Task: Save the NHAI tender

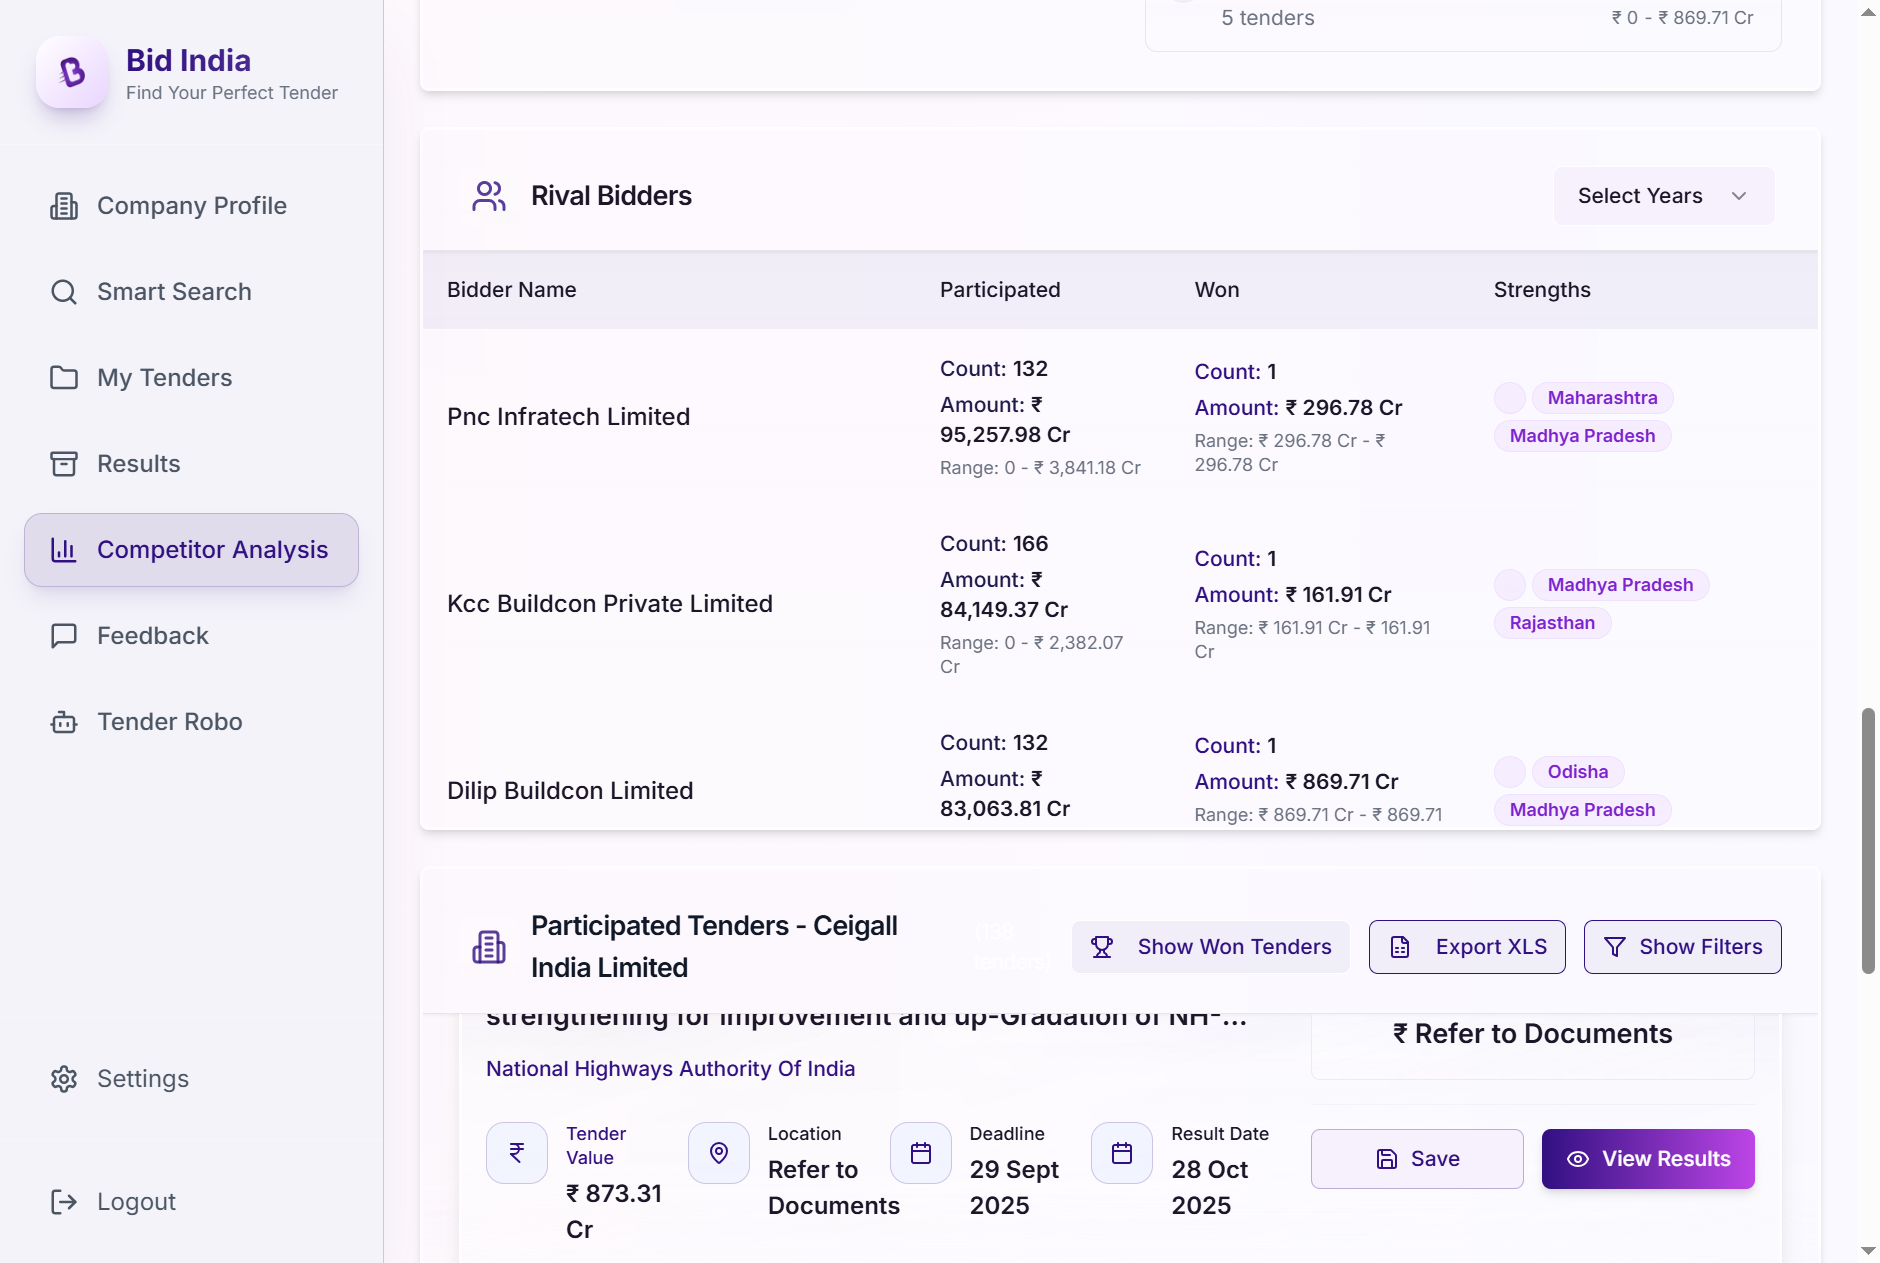Action: [x=1417, y=1159]
